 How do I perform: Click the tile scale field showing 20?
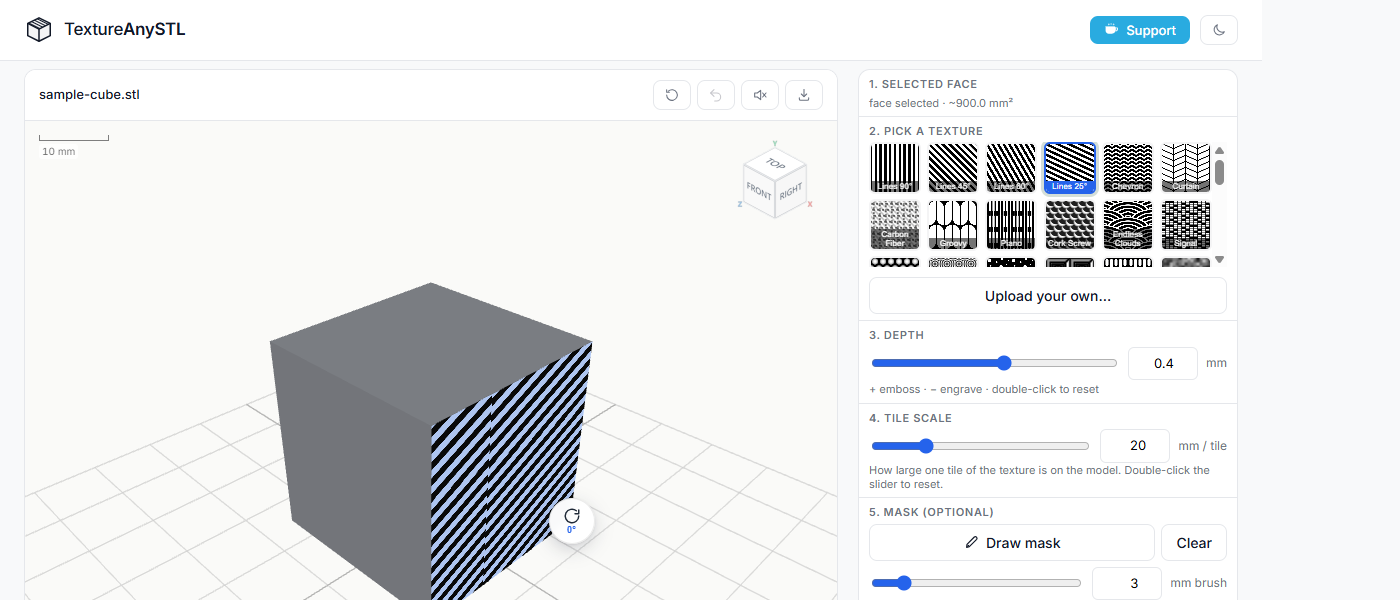[x=1135, y=446]
